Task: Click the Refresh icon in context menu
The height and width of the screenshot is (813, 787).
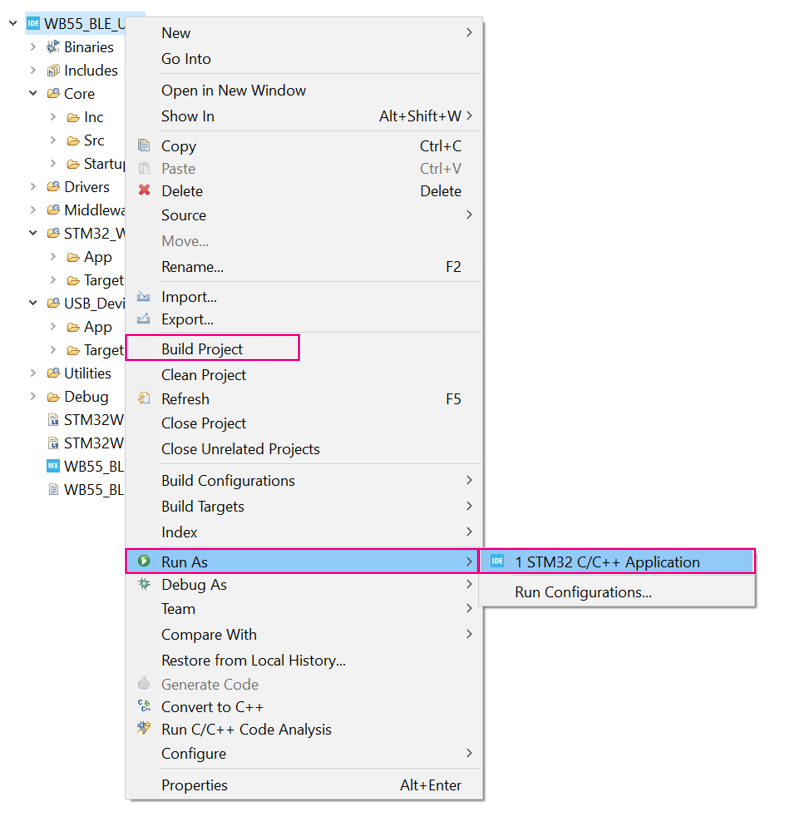Action: tap(144, 398)
